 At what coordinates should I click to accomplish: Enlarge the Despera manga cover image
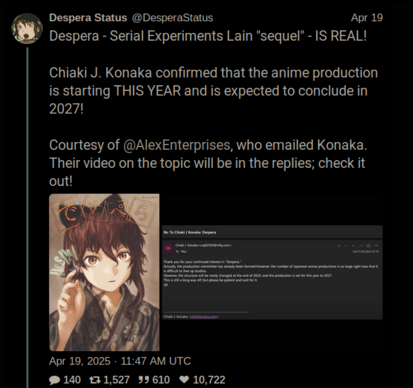104,272
